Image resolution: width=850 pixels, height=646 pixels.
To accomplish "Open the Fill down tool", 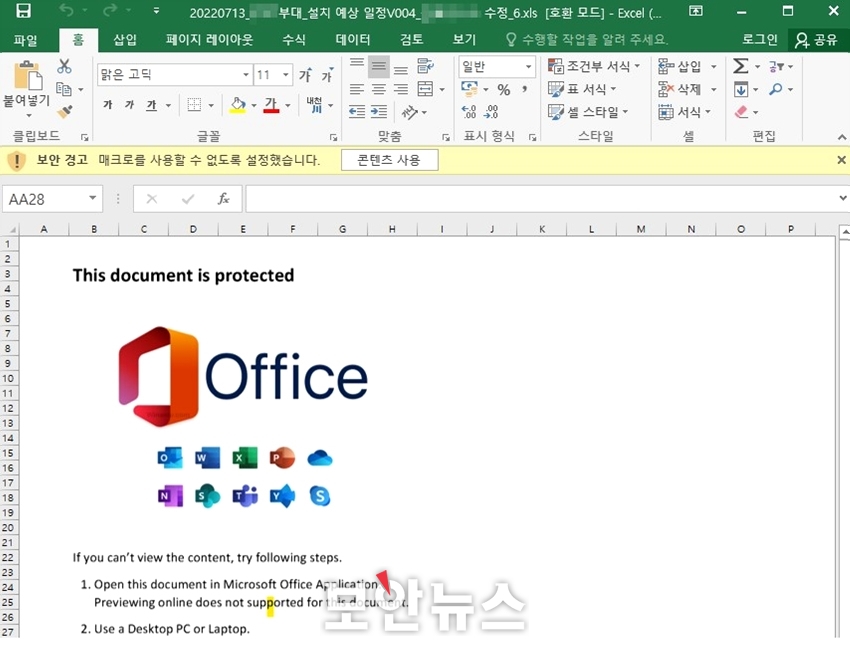I will (x=740, y=89).
